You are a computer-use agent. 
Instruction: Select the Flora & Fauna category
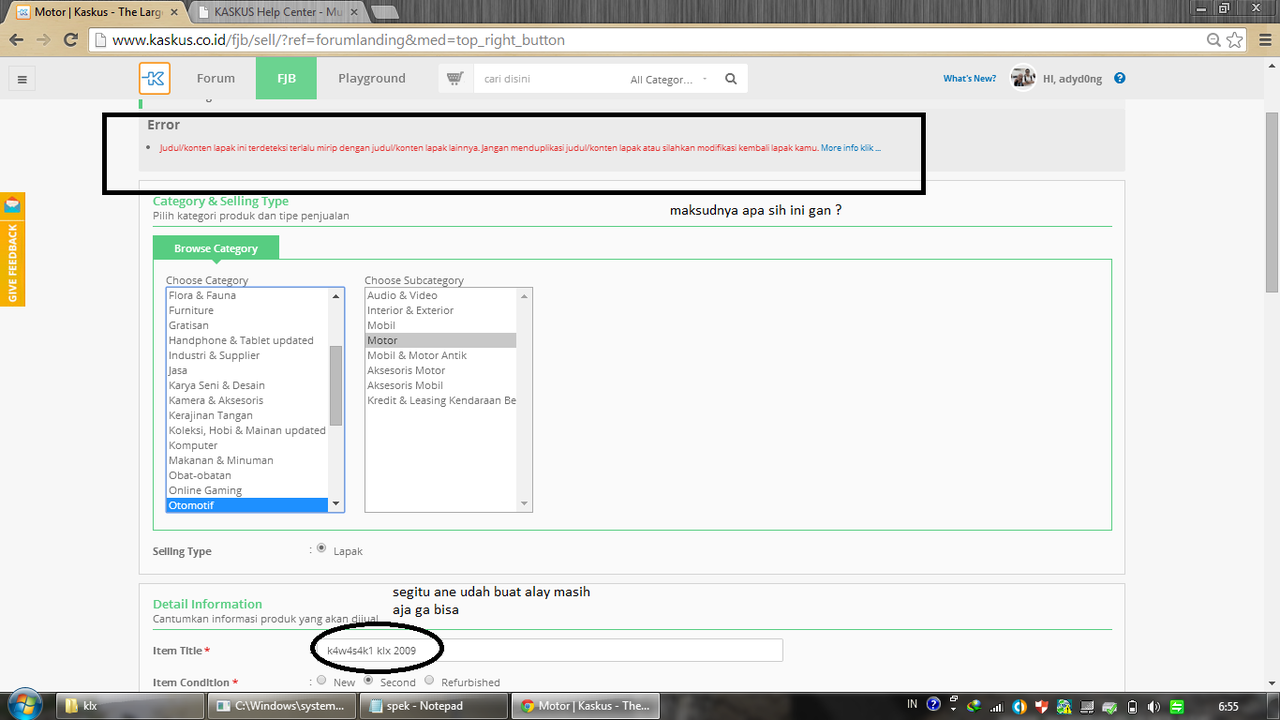(247, 295)
